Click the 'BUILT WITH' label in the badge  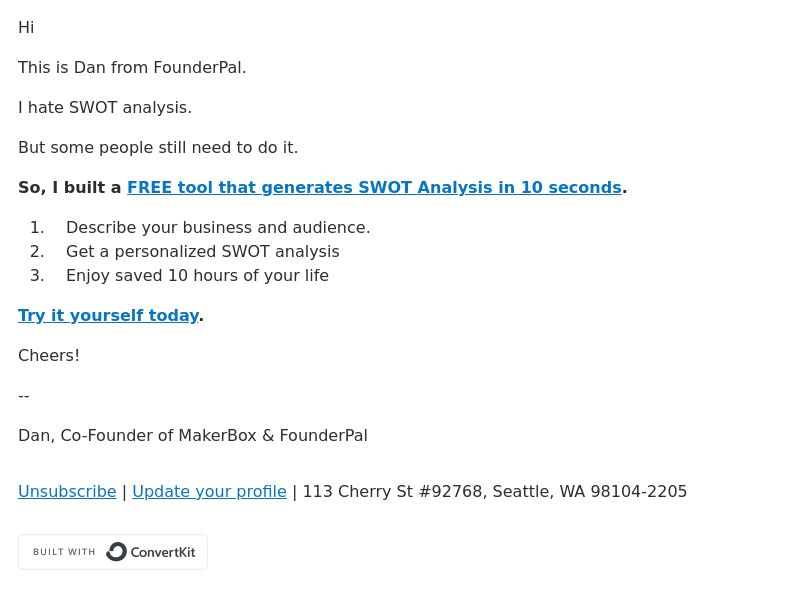tap(64, 552)
